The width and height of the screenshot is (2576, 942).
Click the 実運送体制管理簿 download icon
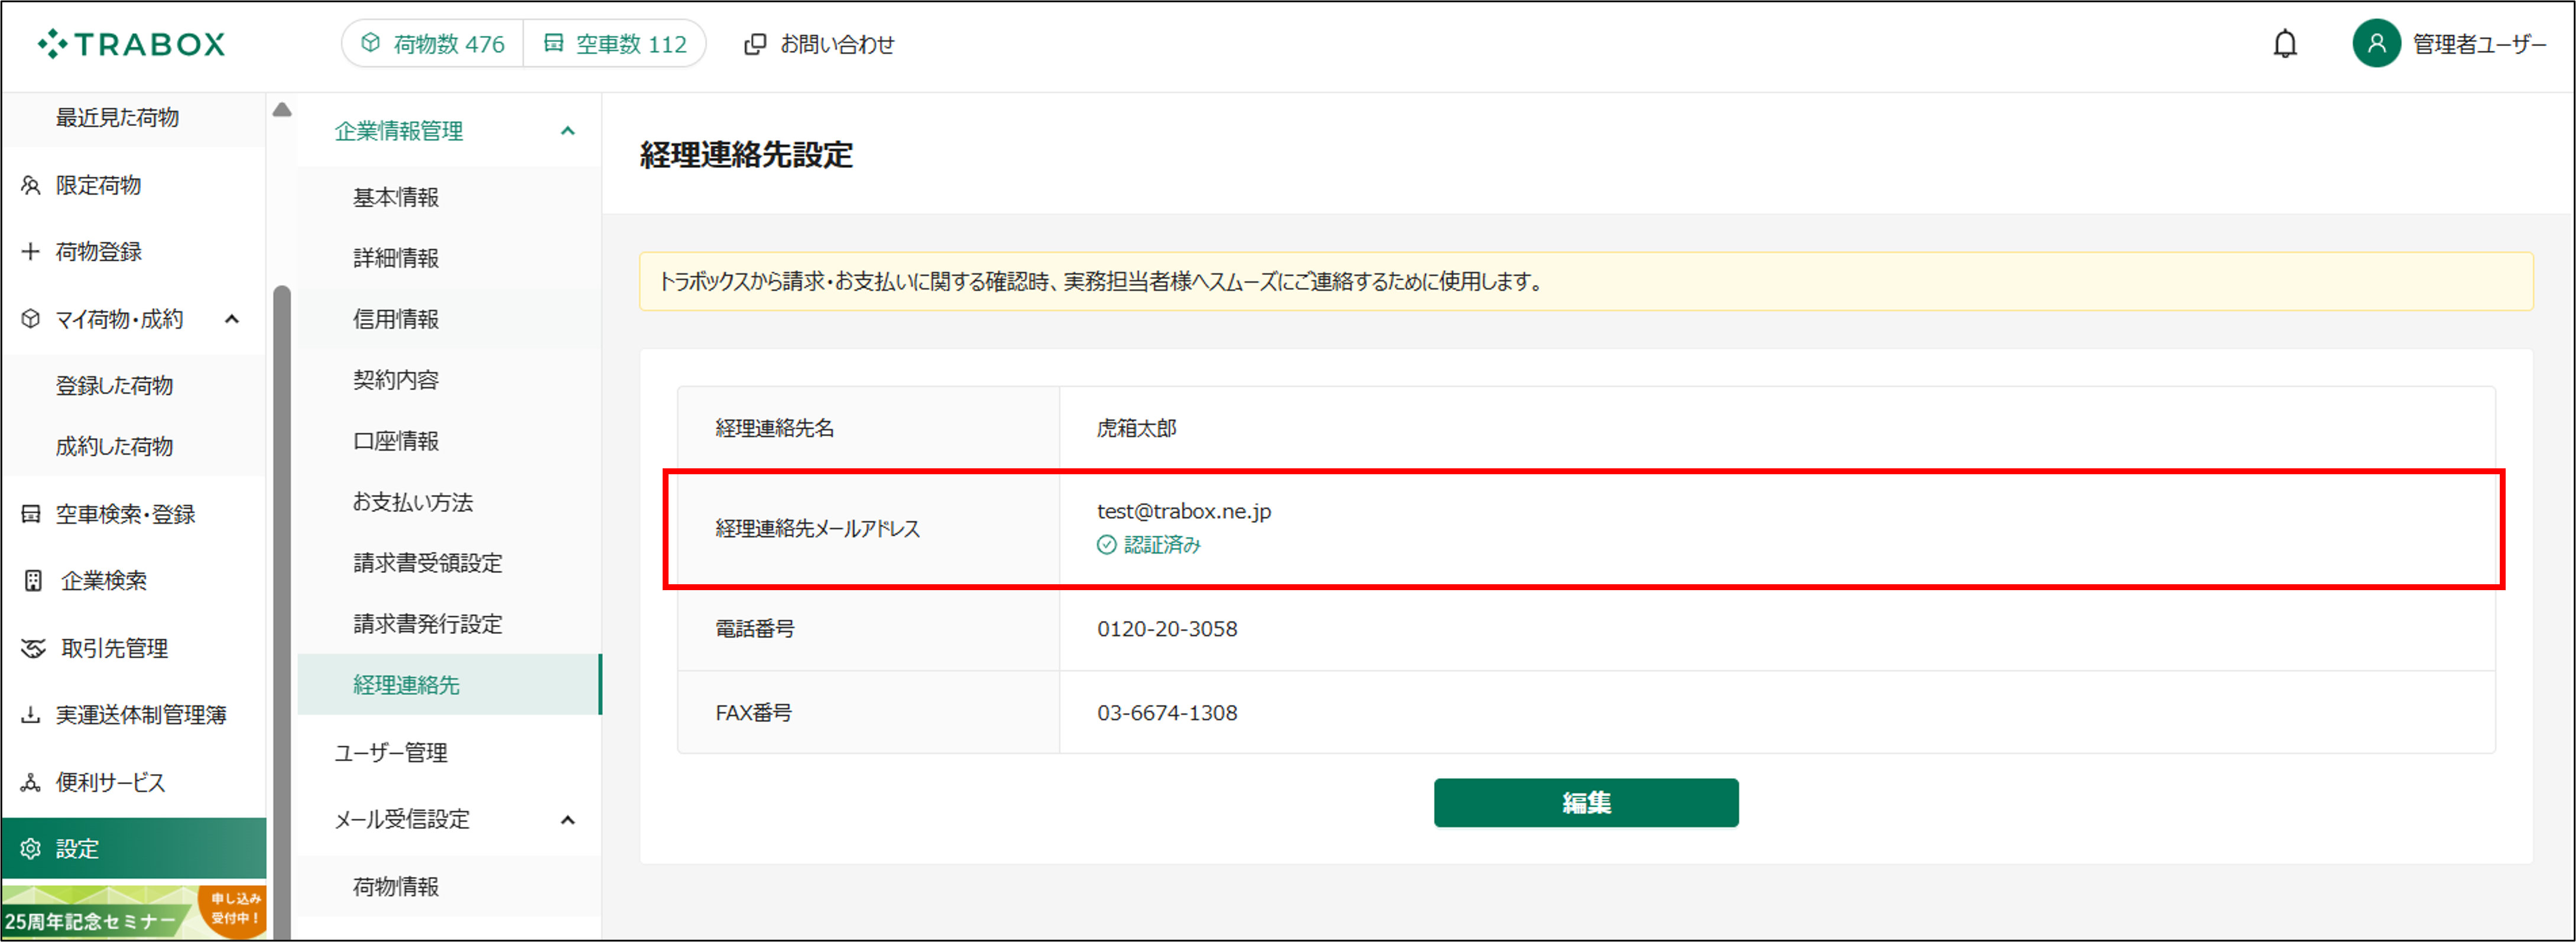point(31,715)
